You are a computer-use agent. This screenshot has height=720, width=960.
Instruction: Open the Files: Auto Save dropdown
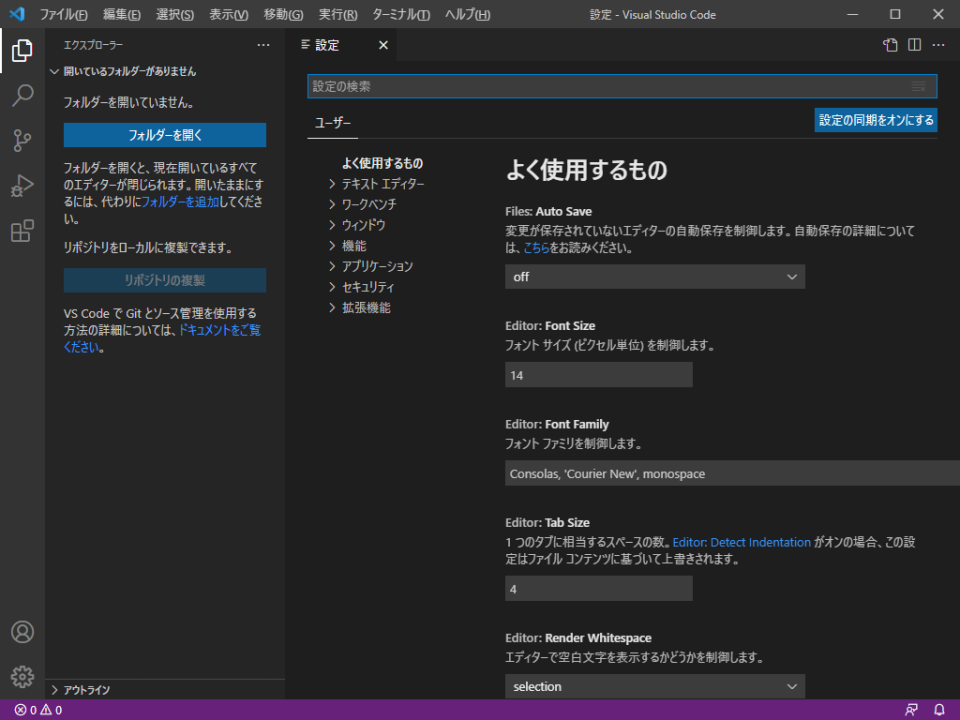654,277
